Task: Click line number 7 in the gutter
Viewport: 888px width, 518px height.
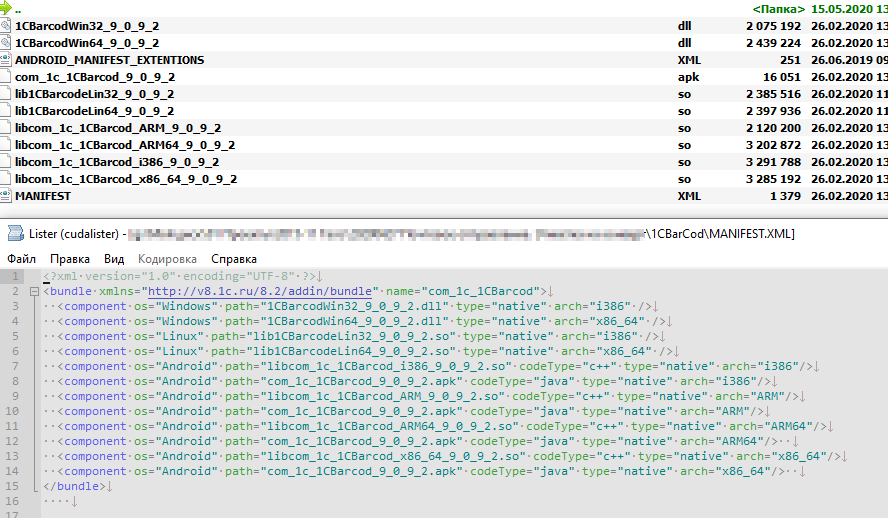Action: tap(15, 366)
